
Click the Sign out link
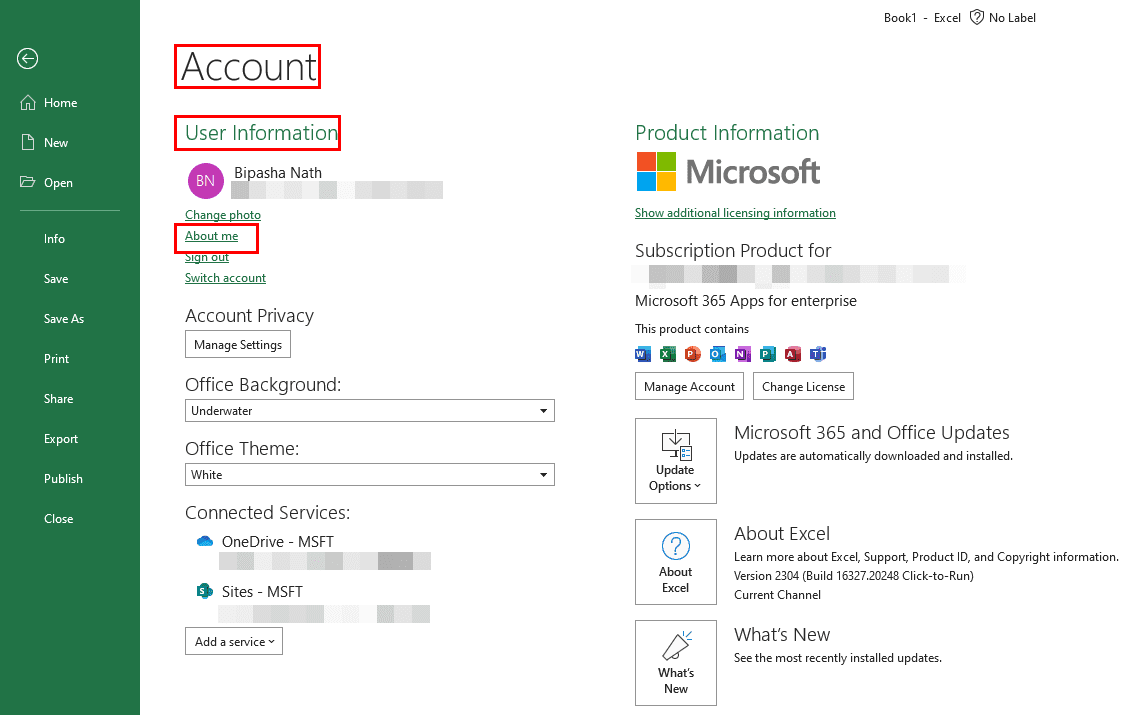click(207, 257)
